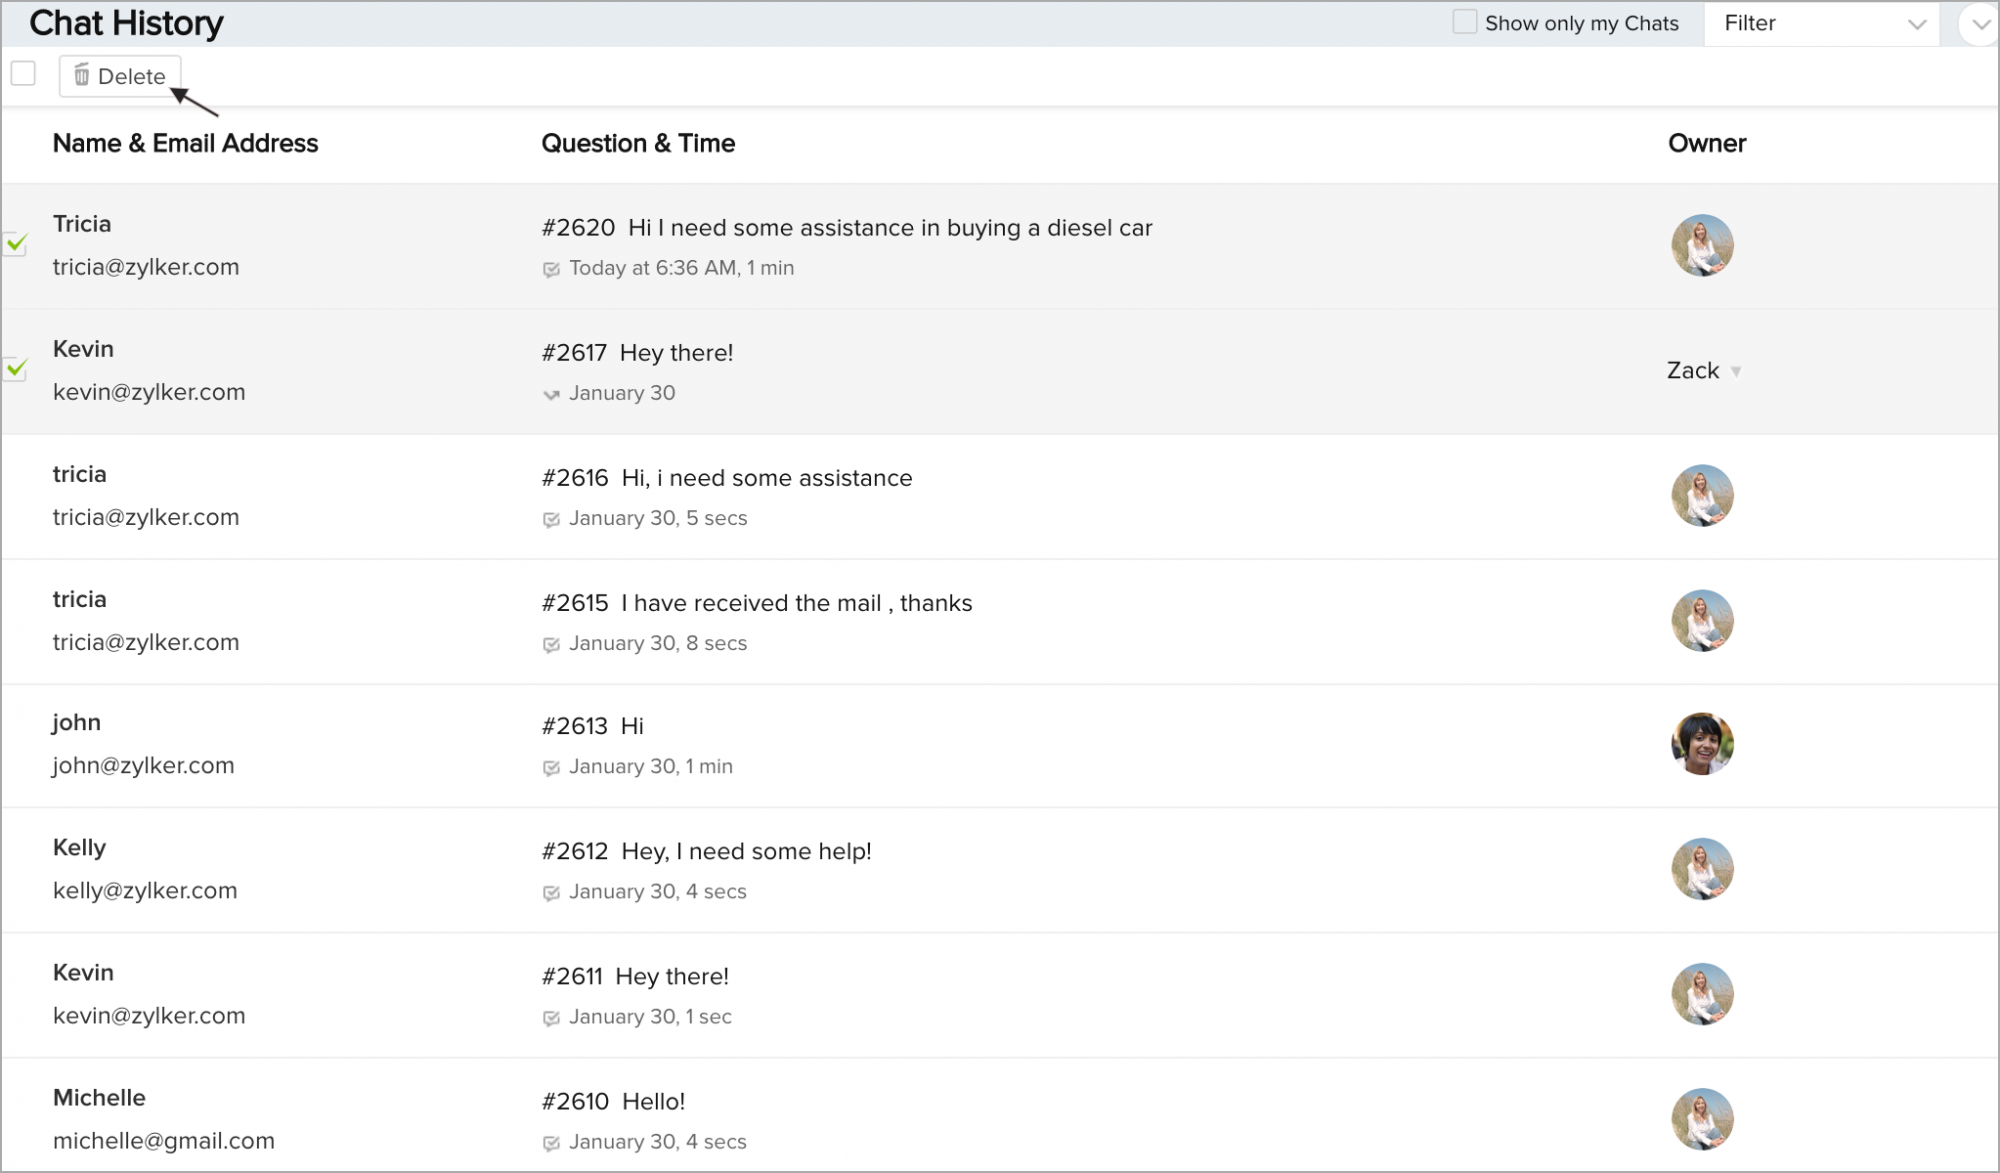
Task: Click the owner avatar for chat #2613
Action: point(1701,744)
